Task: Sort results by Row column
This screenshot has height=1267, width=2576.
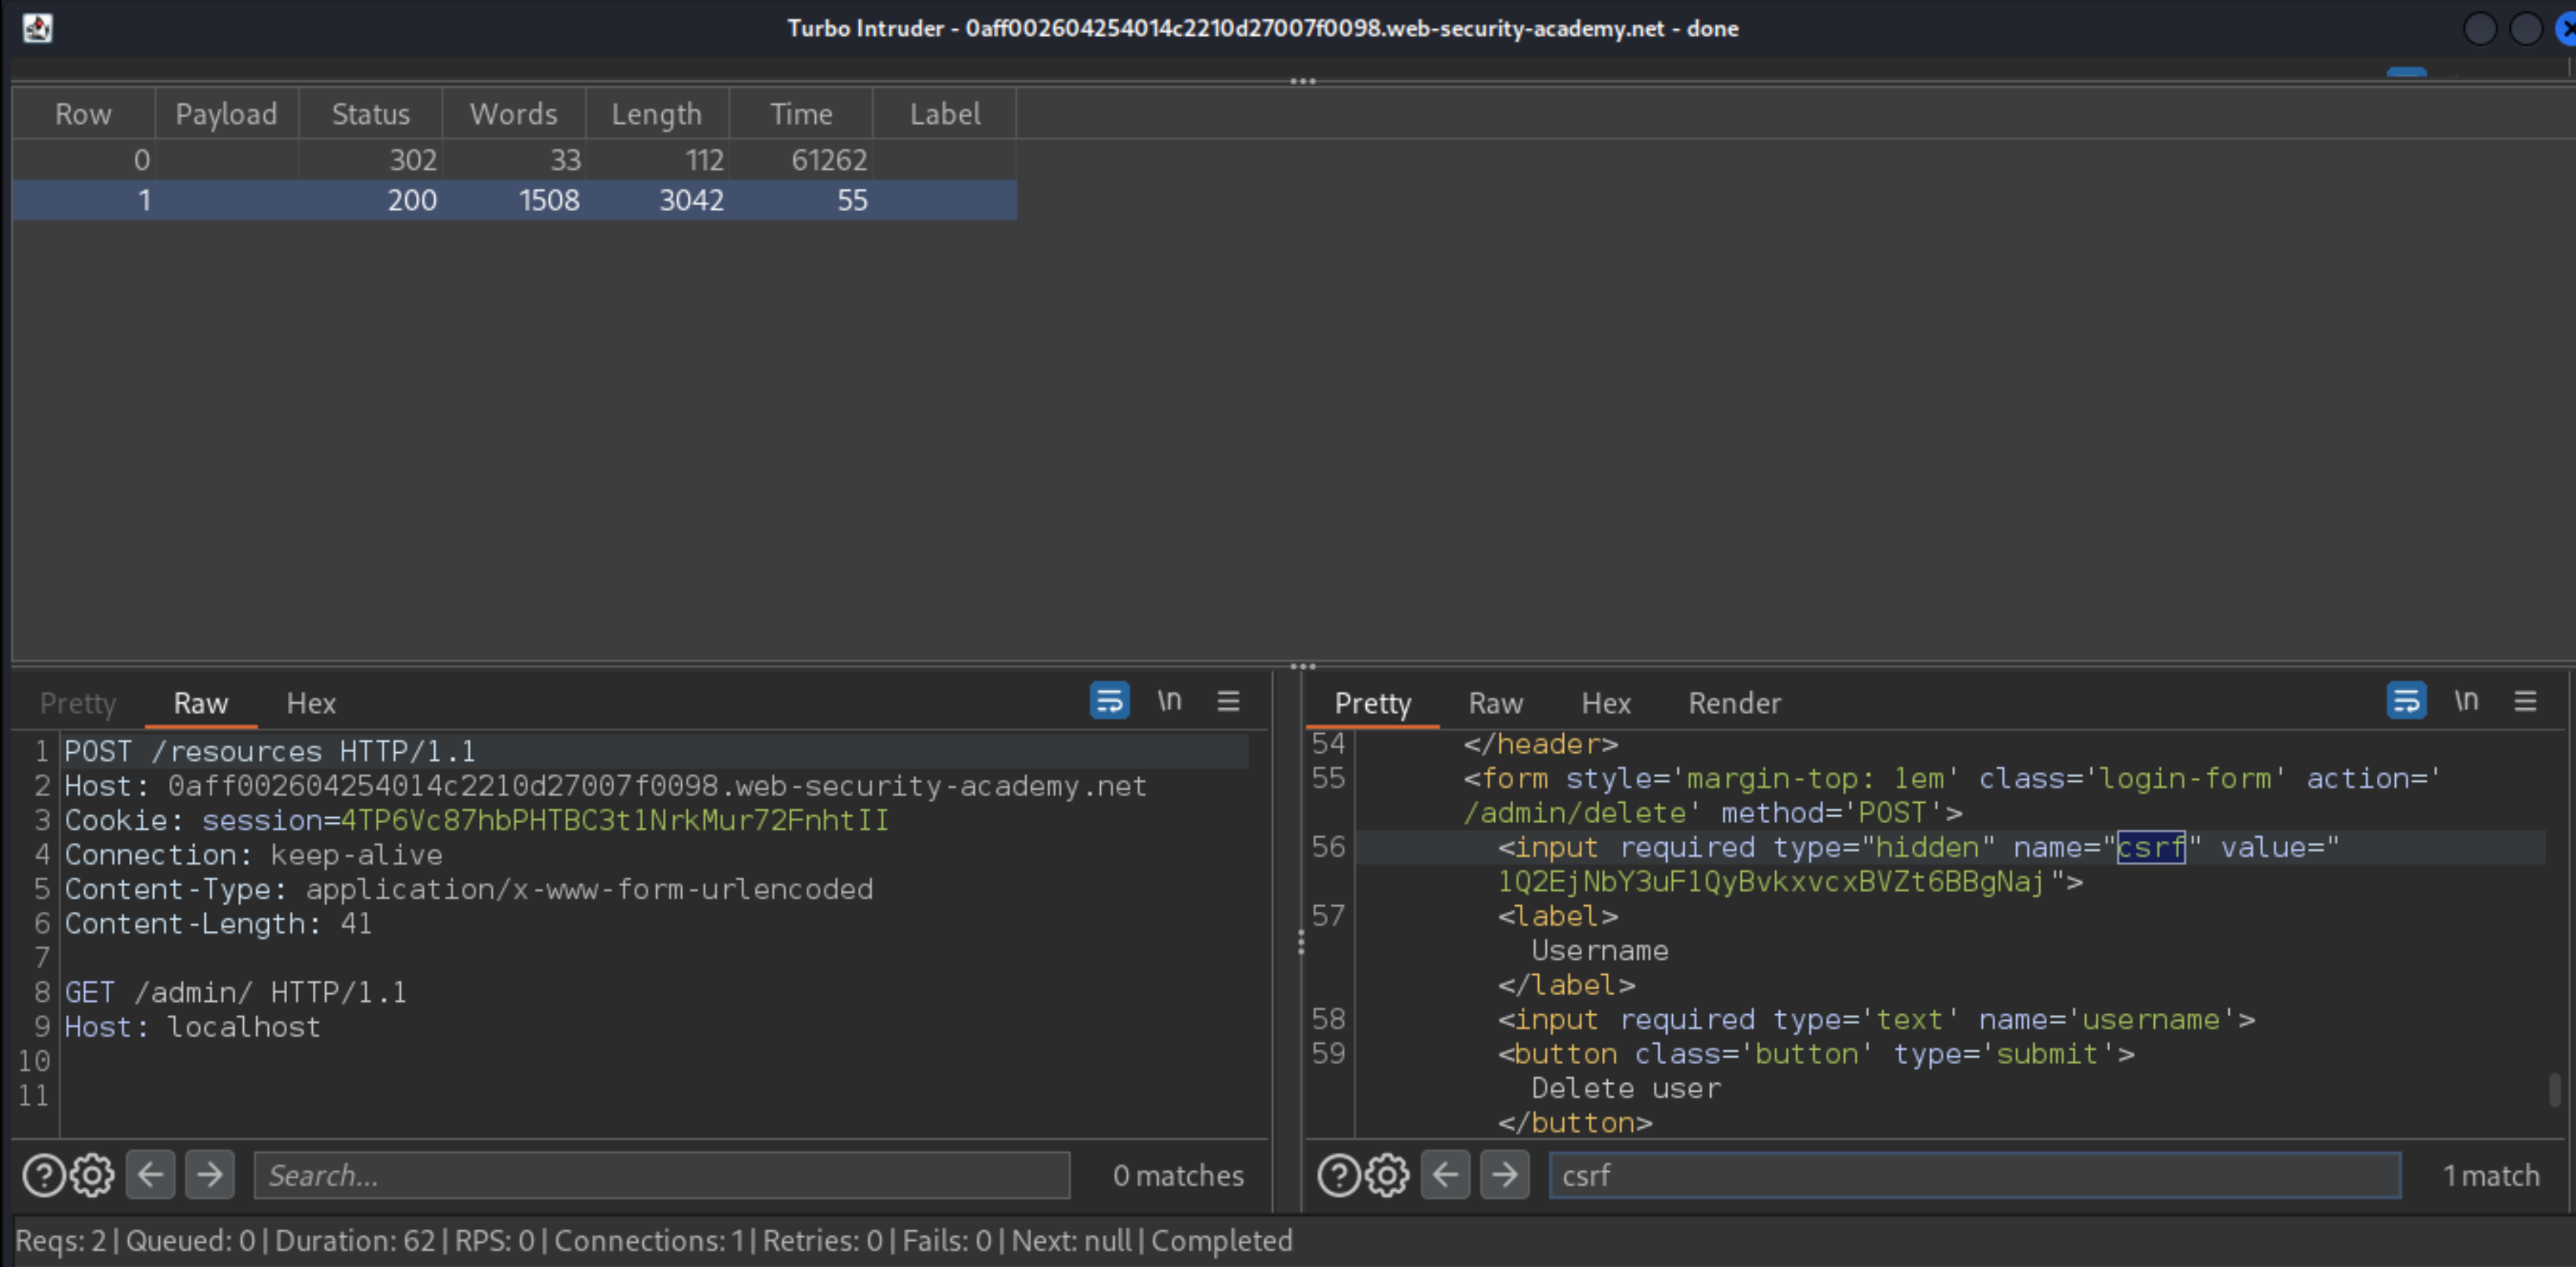Action: [x=83, y=114]
